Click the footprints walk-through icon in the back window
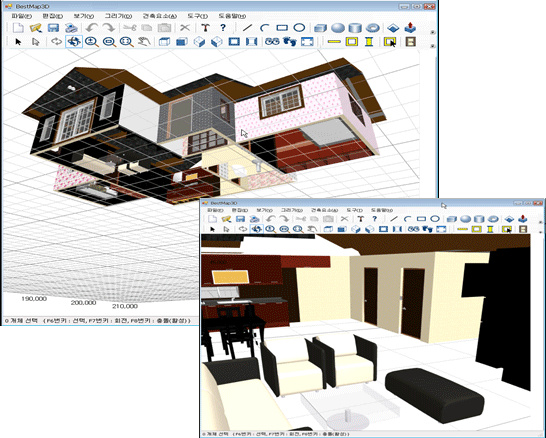 [x=289, y=42]
